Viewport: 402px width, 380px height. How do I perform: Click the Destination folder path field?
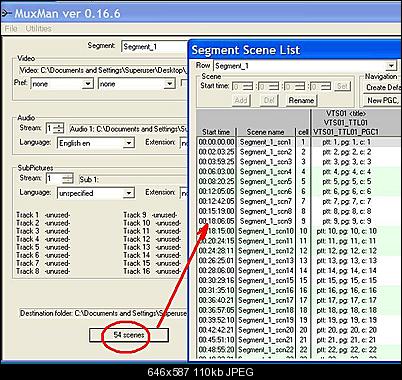[103, 313]
